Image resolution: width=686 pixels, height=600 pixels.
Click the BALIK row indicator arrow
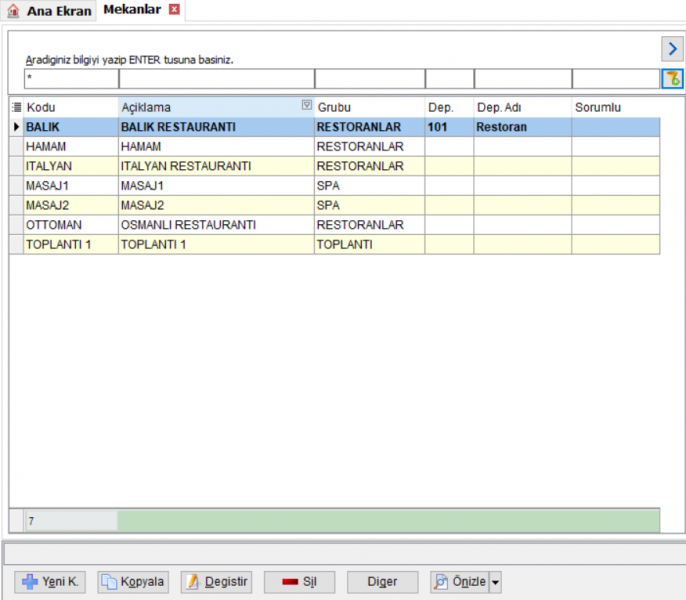17,127
